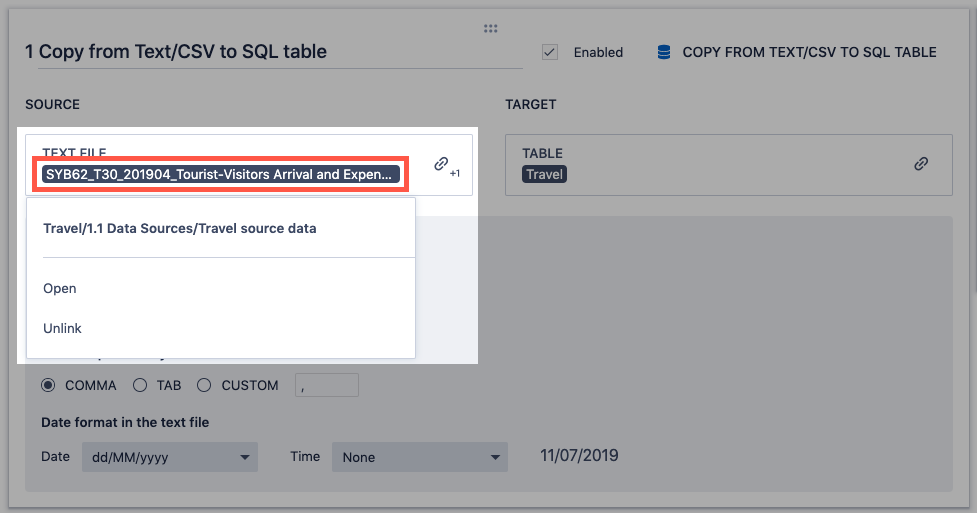Click the database icon beside operation type
The image size is (977, 513).
point(664,52)
